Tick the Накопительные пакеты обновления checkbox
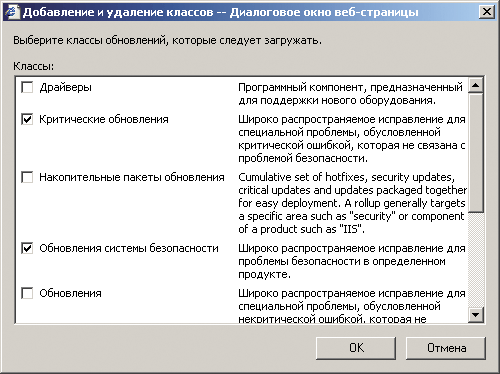The width and height of the screenshot is (500, 374). pyautogui.click(x=27, y=177)
